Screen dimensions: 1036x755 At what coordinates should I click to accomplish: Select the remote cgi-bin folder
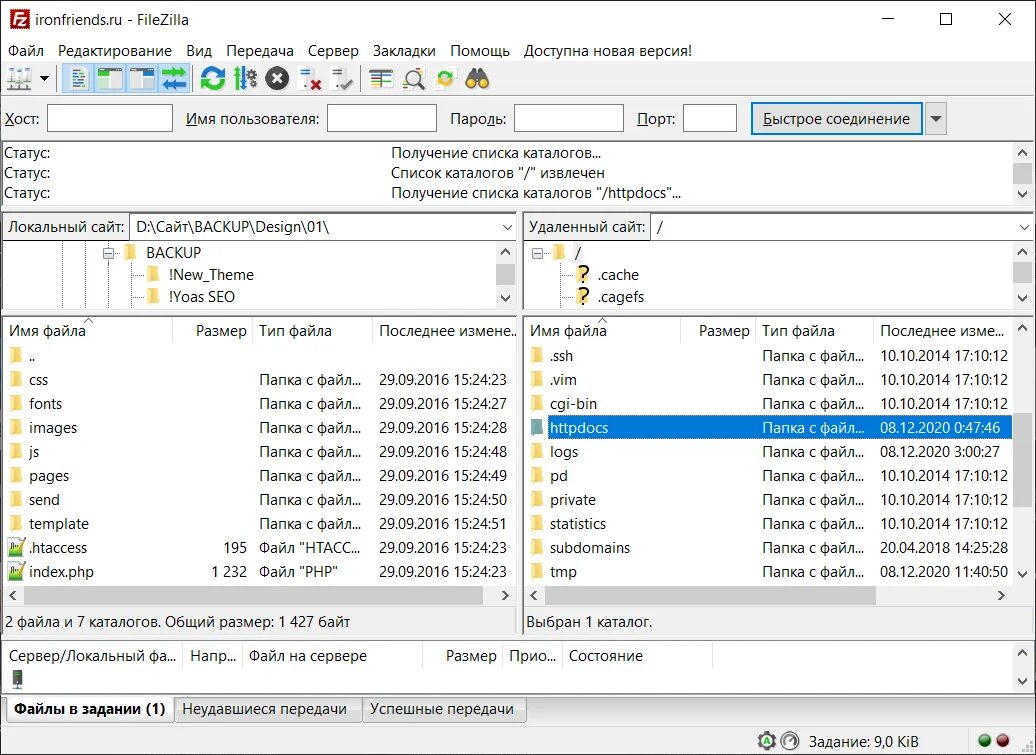click(x=573, y=404)
